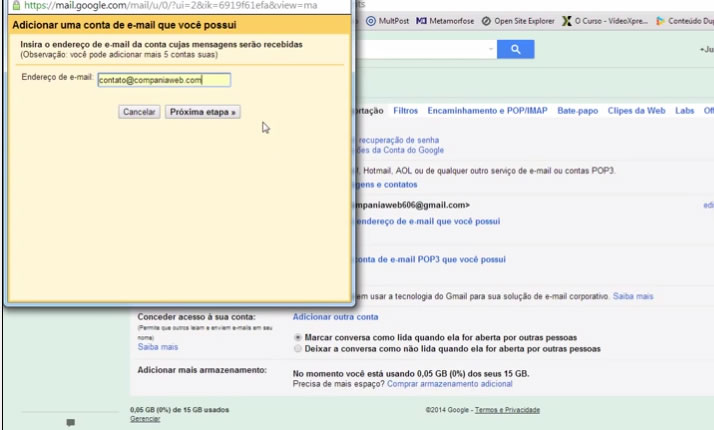This screenshot has width=714, height=430.
Task: Open the O Curso - VideoXpre bookmark
Action: [x=605, y=21]
